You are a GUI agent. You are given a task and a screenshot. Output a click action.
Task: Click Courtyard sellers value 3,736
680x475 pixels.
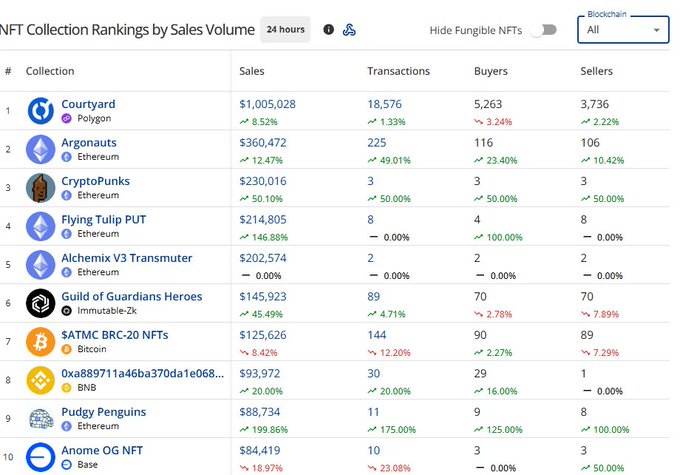pos(595,104)
